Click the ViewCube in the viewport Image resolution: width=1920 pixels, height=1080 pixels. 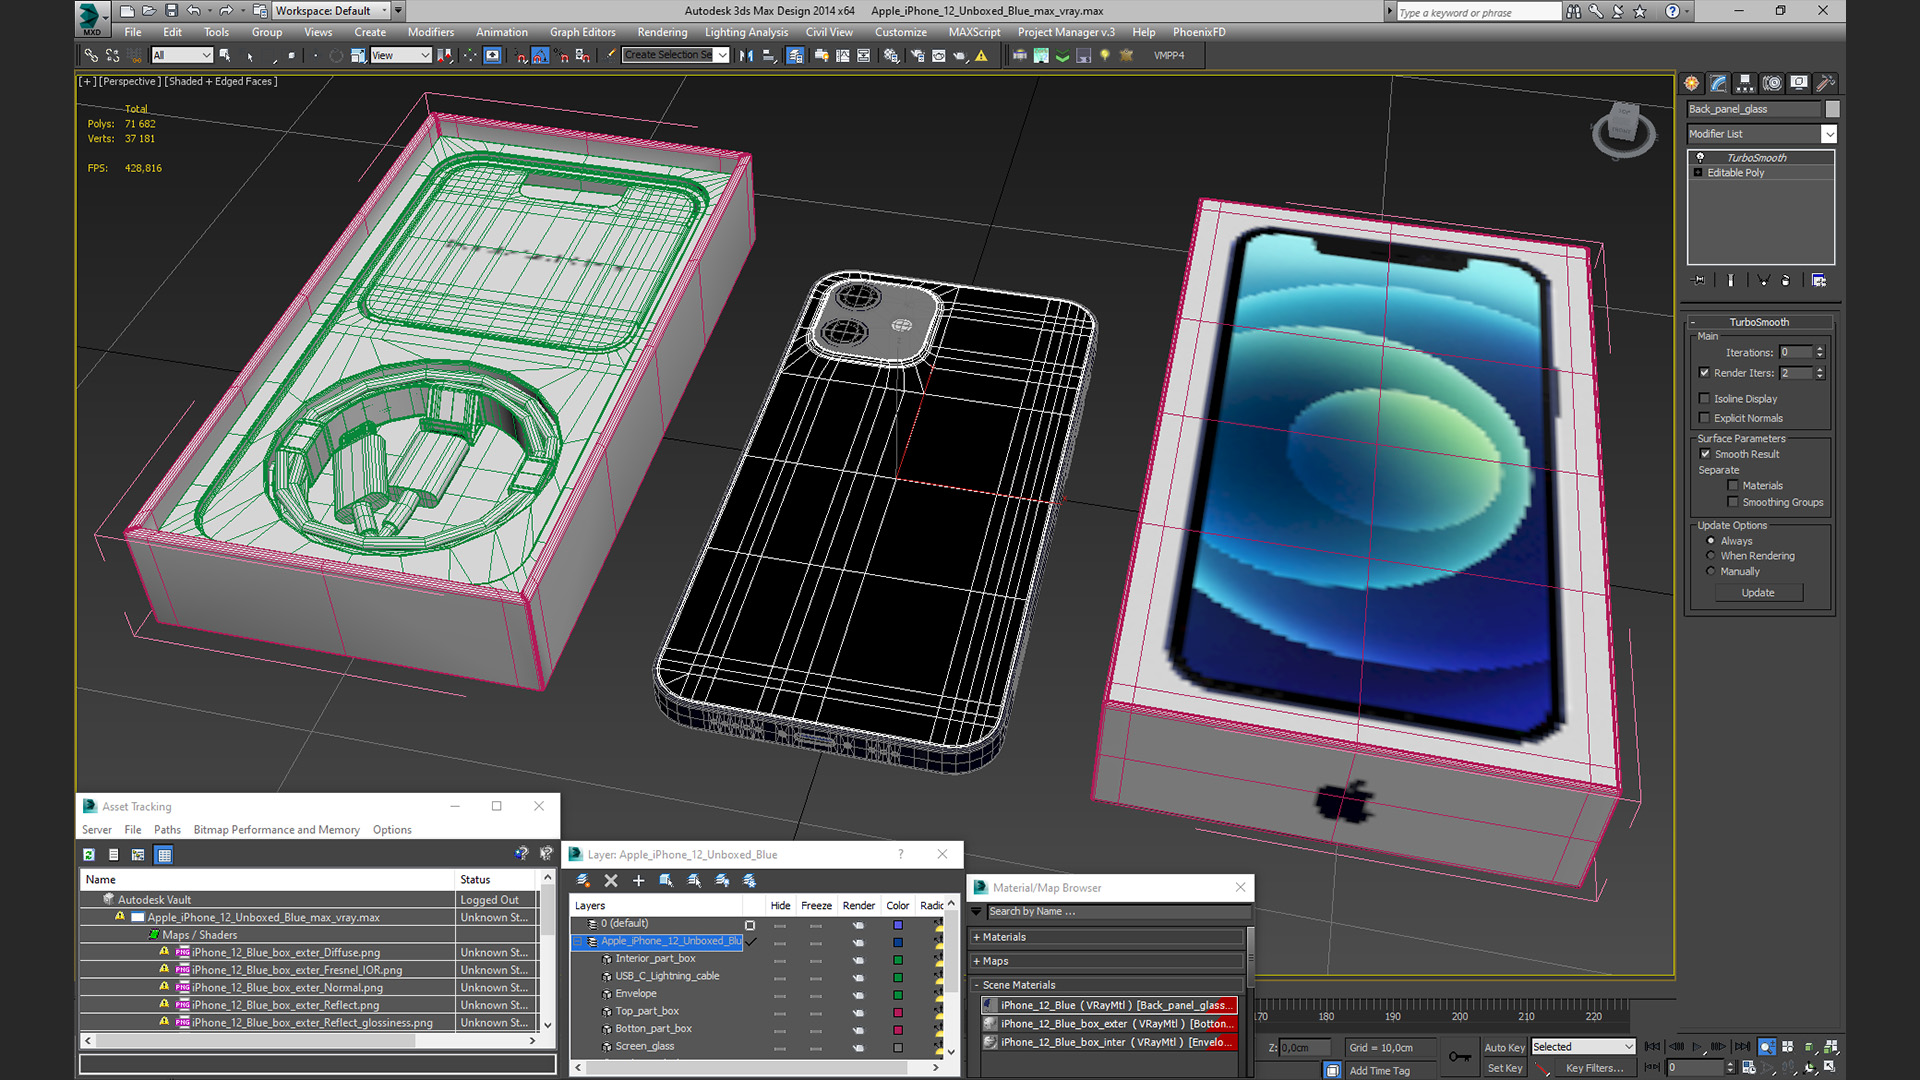pyautogui.click(x=1623, y=130)
